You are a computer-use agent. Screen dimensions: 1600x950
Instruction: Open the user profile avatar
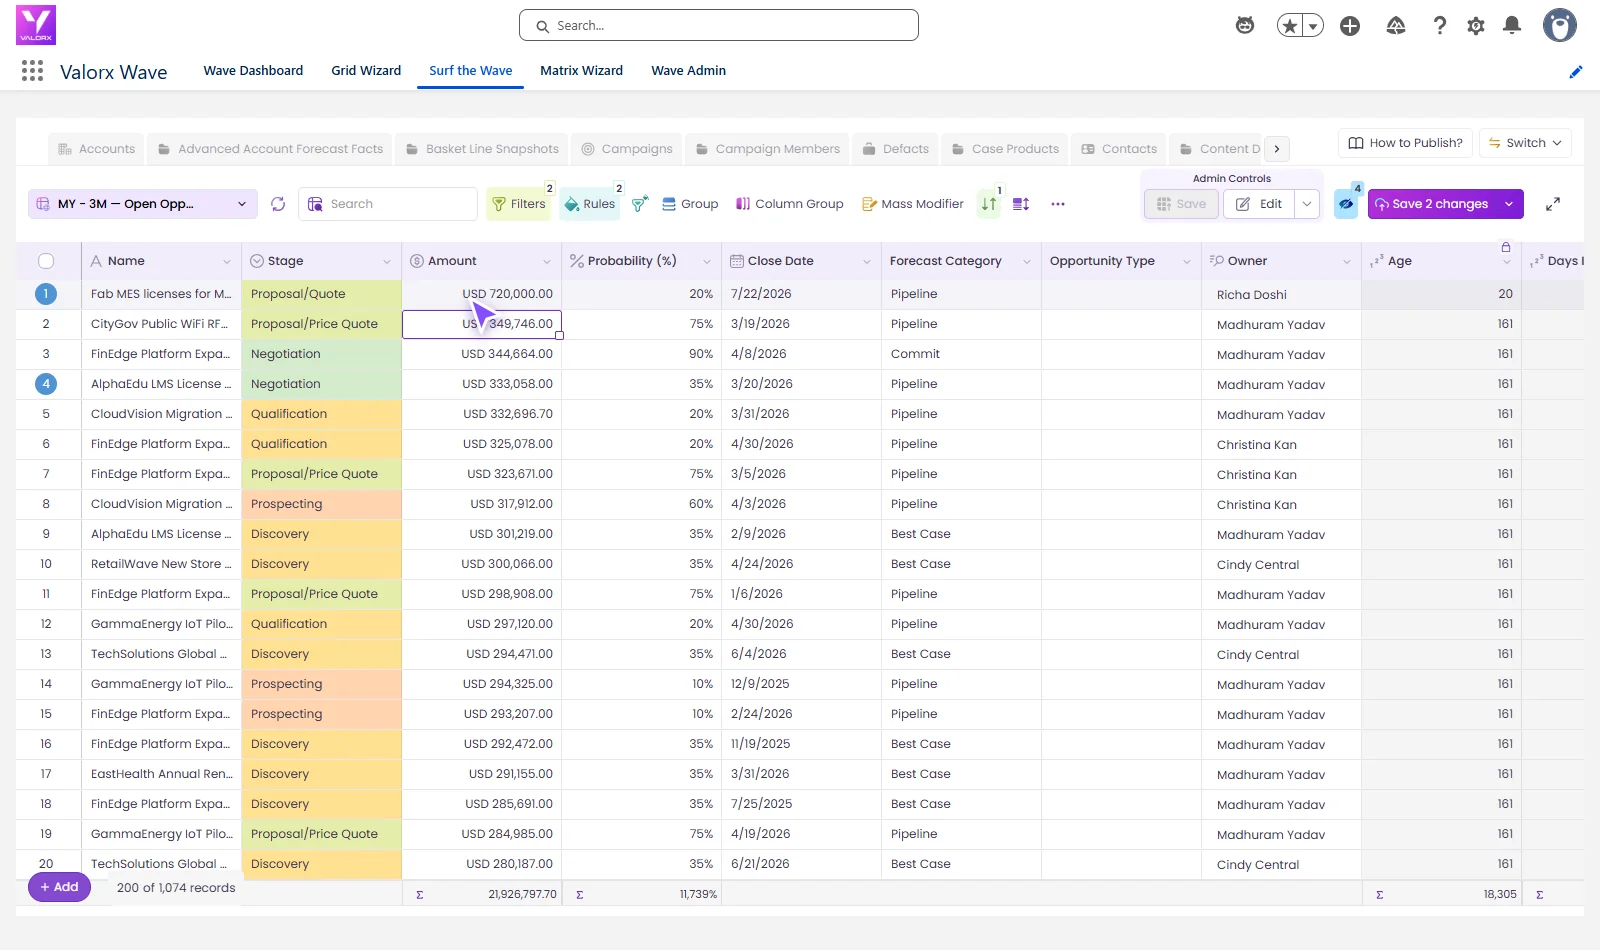point(1559,26)
